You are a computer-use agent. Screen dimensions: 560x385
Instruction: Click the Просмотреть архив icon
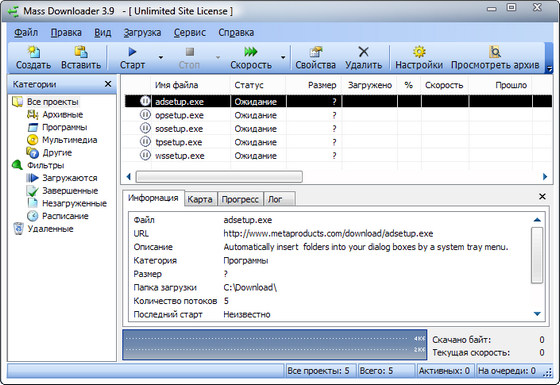tap(495, 52)
